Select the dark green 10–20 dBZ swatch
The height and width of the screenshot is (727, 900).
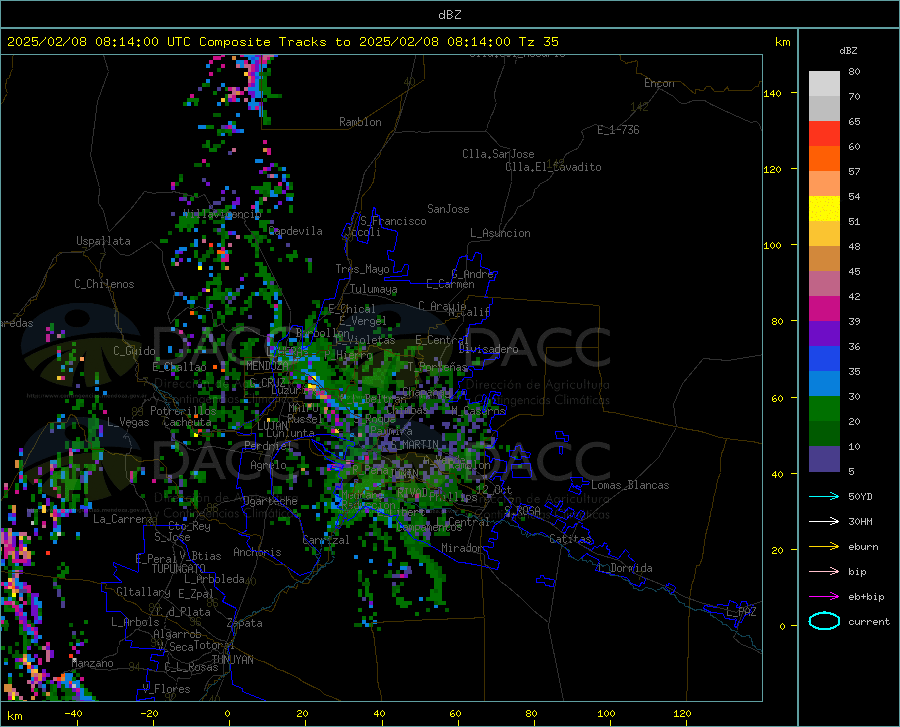click(x=824, y=434)
